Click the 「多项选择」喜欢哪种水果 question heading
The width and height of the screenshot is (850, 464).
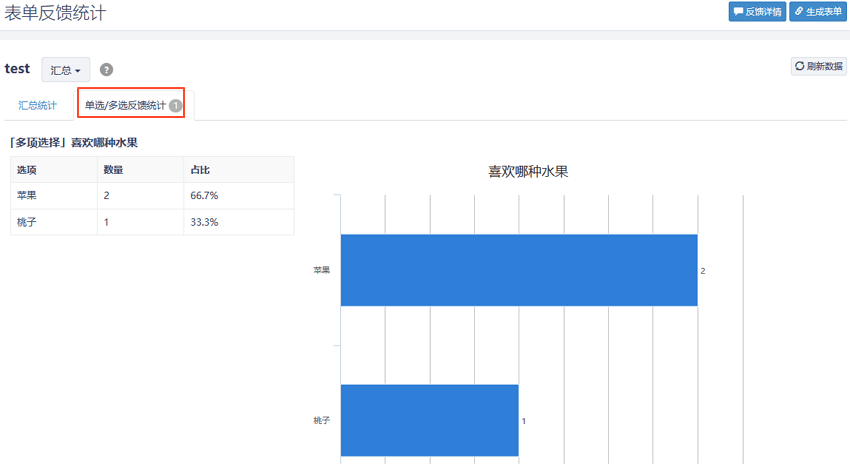coord(73,143)
